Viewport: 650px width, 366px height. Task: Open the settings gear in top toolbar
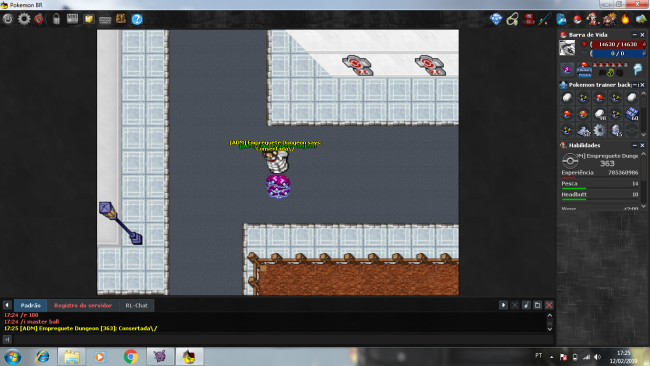(x=24, y=19)
